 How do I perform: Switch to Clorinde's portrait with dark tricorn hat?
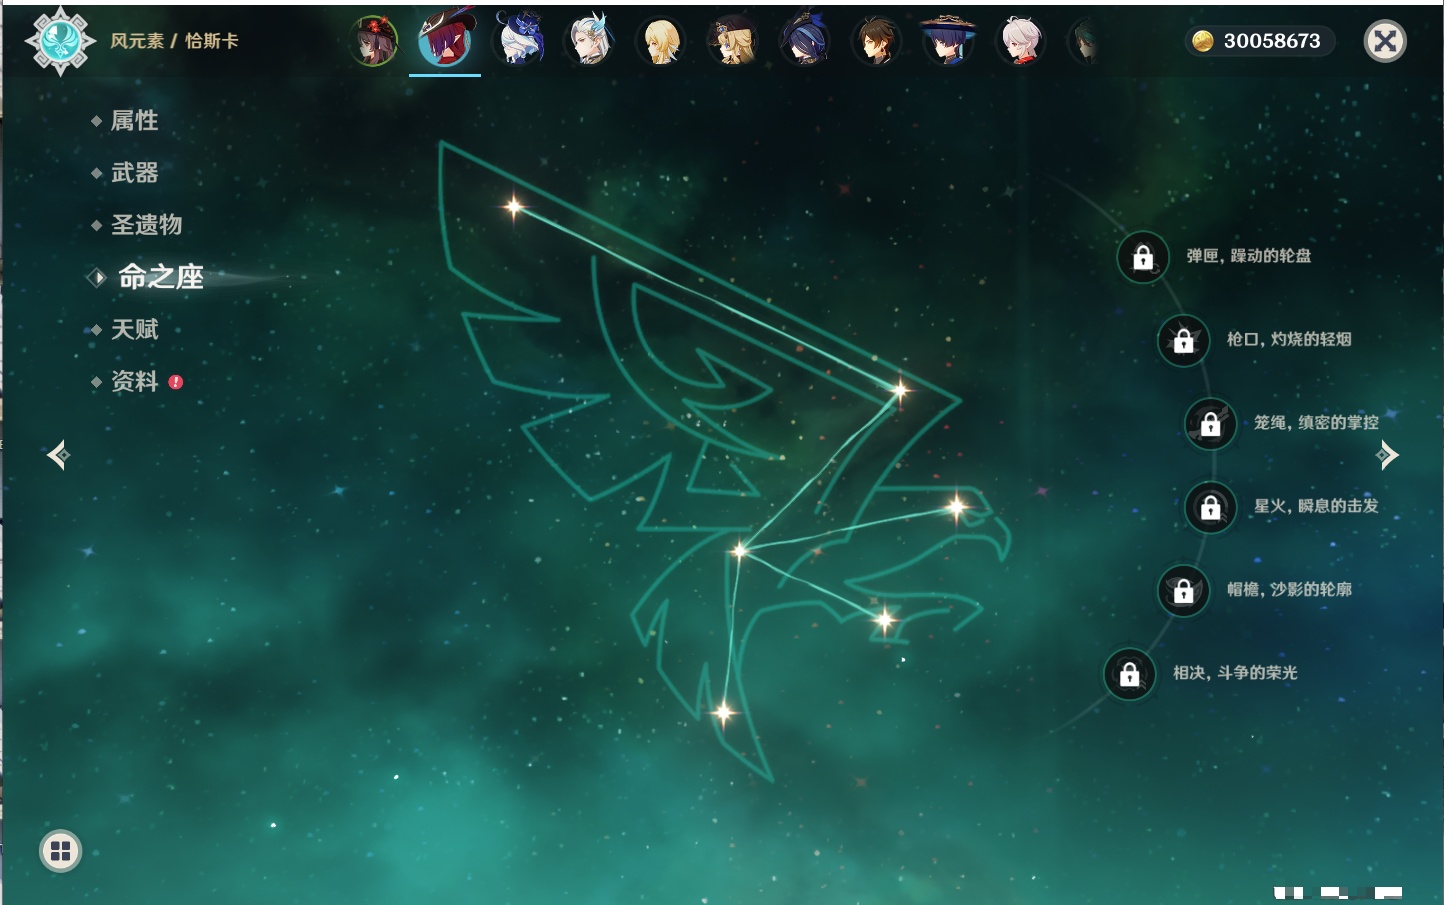pyautogui.click(x=805, y=40)
